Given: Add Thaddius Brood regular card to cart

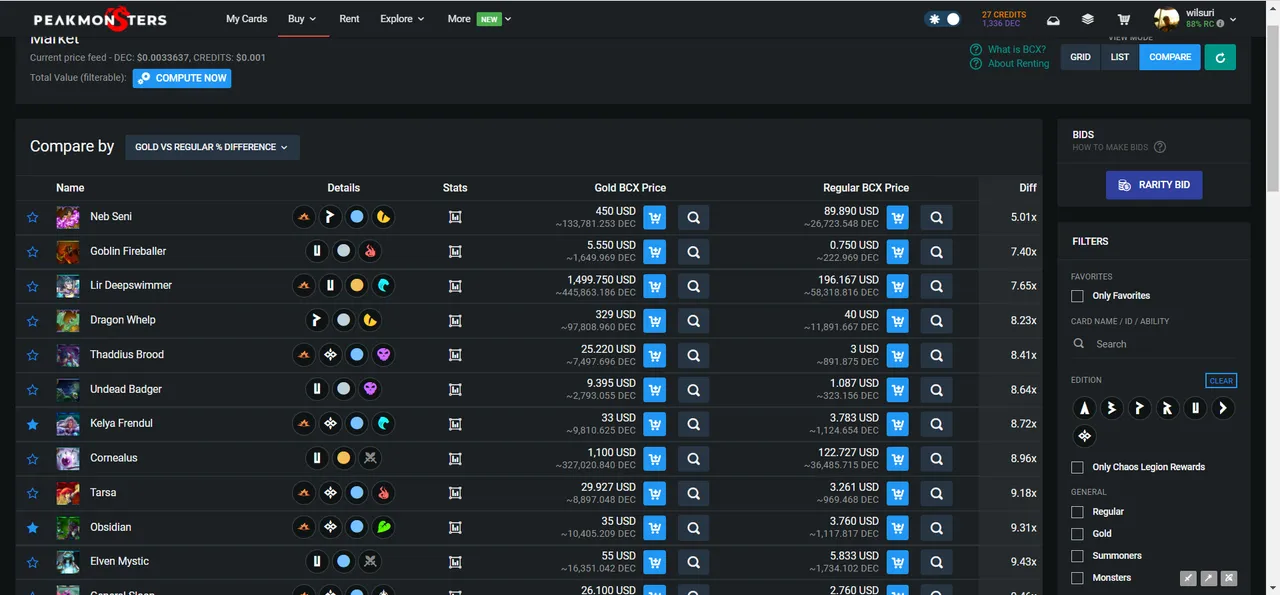Looking at the screenshot, I should coord(897,356).
